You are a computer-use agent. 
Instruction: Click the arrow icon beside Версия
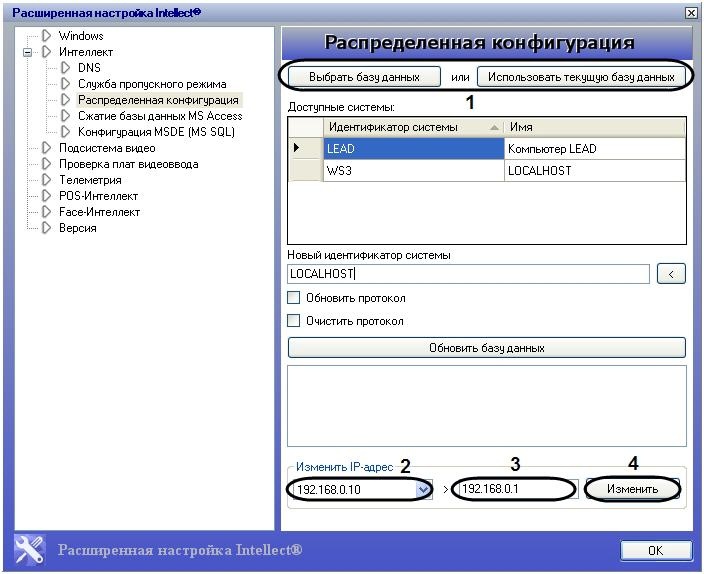point(47,228)
